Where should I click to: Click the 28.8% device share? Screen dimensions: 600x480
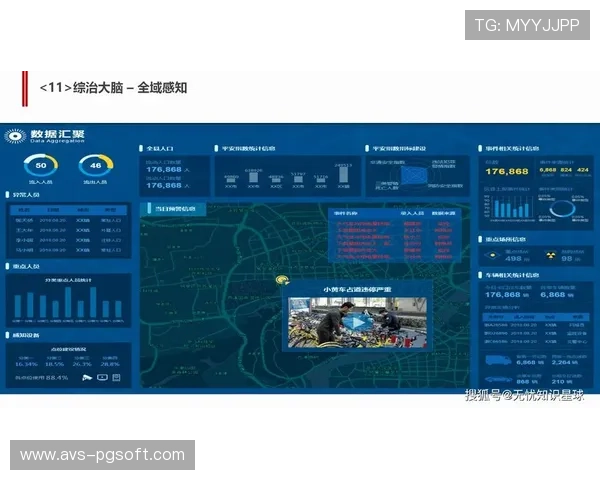tap(110, 364)
